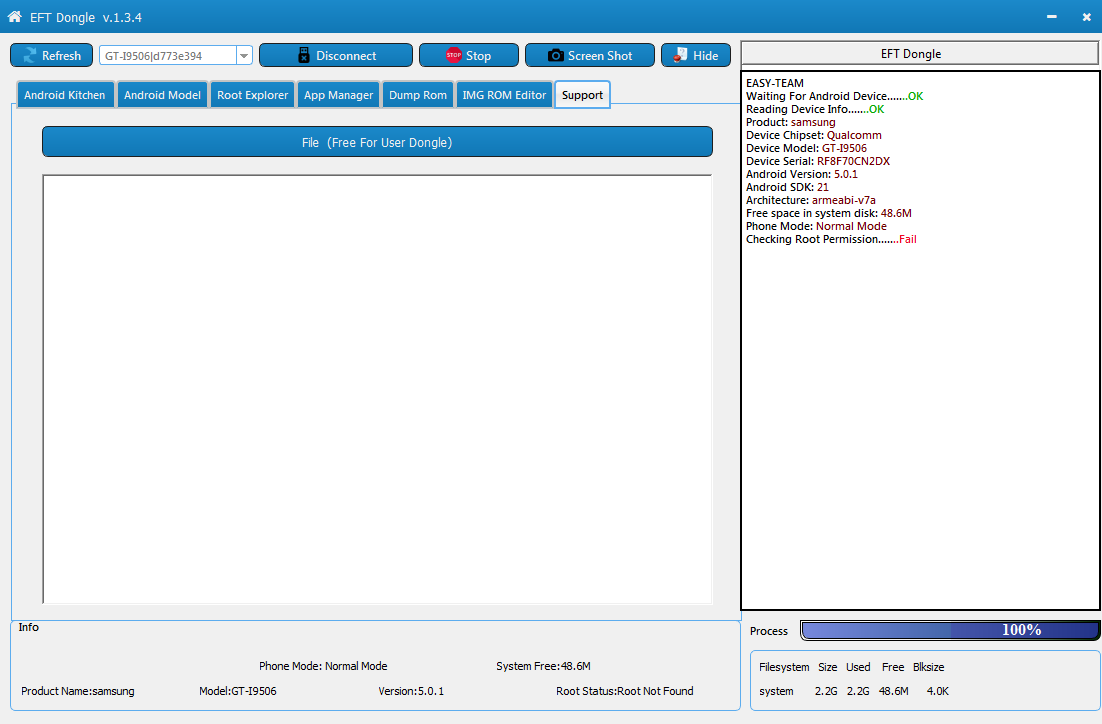Click the home icon in title bar
Viewport: 1102px width, 724px height.
14,17
